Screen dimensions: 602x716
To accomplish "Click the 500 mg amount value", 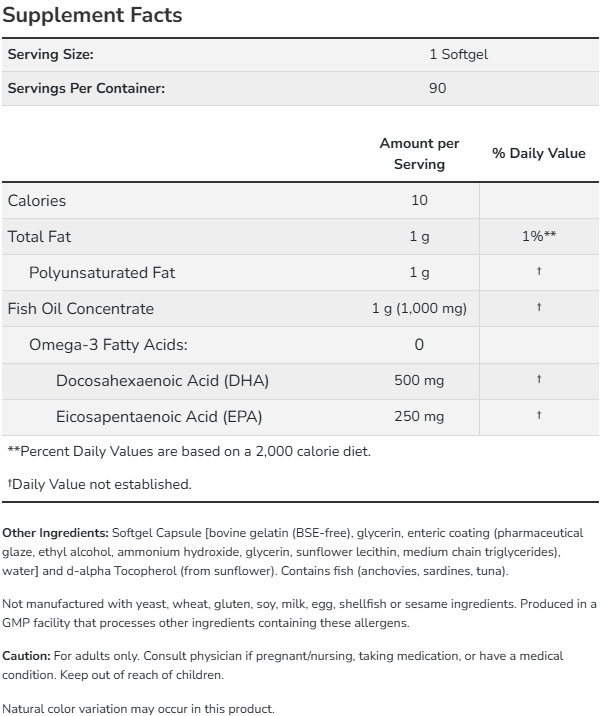I will [x=419, y=381].
